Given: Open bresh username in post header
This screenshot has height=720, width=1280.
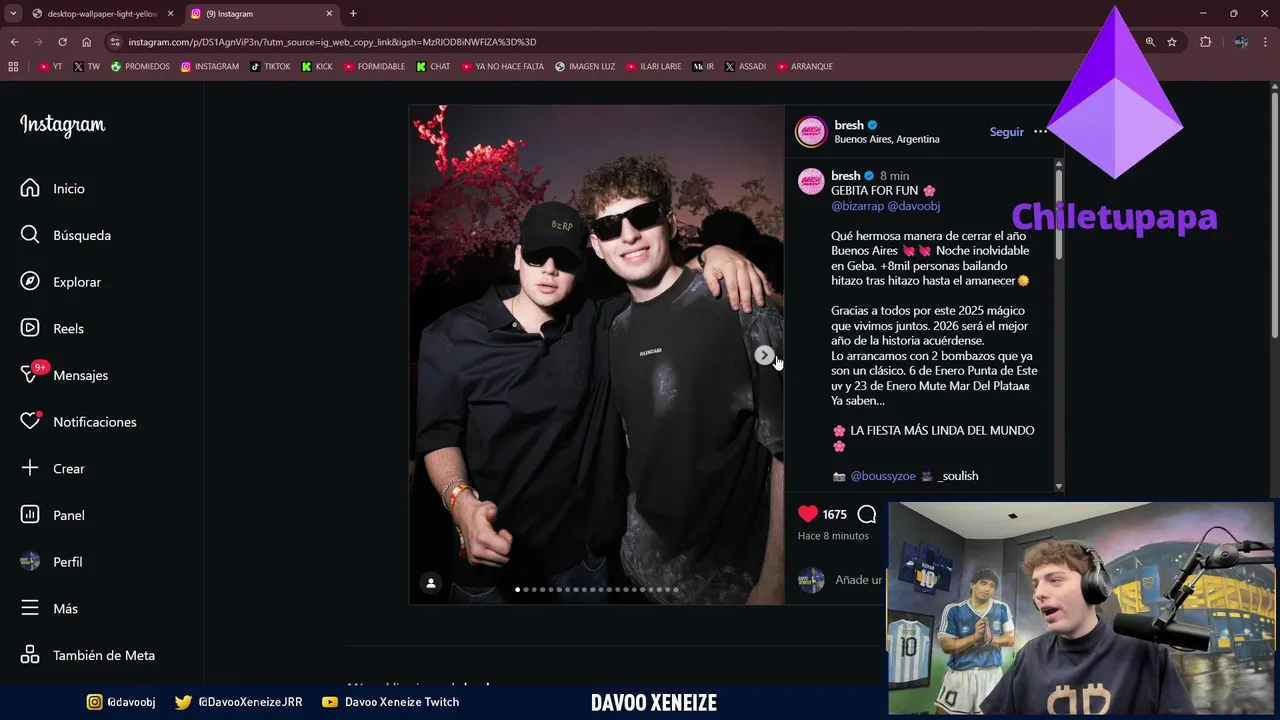Looking at the screenshot, I should 849,125.
